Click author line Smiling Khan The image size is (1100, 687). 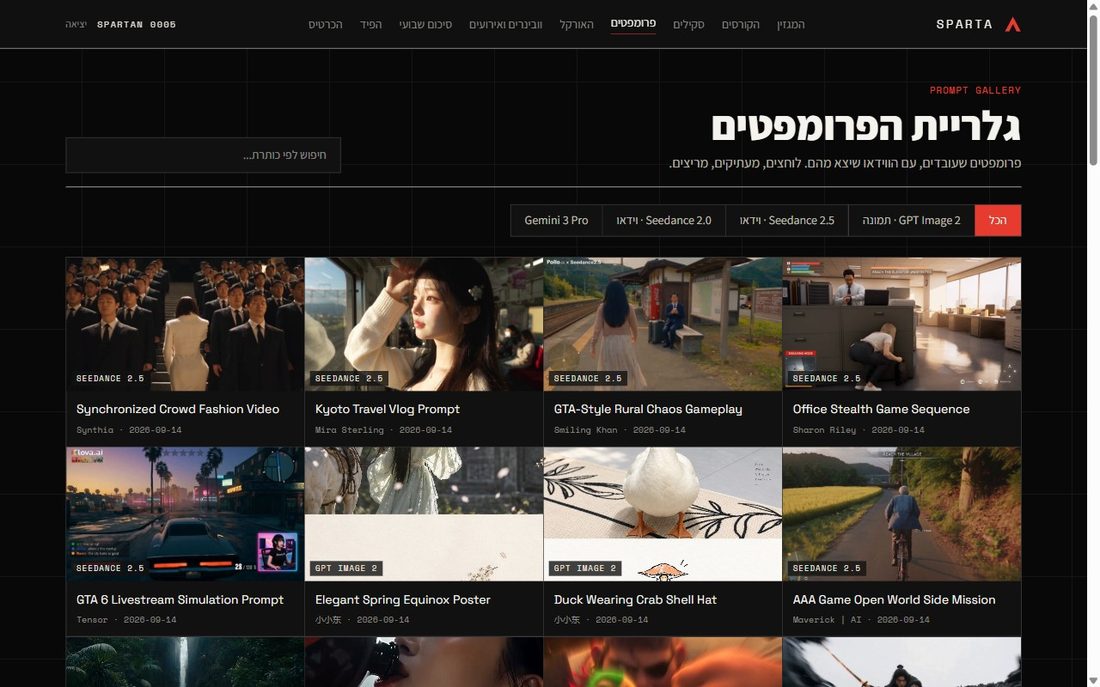[x=619, y=429]
